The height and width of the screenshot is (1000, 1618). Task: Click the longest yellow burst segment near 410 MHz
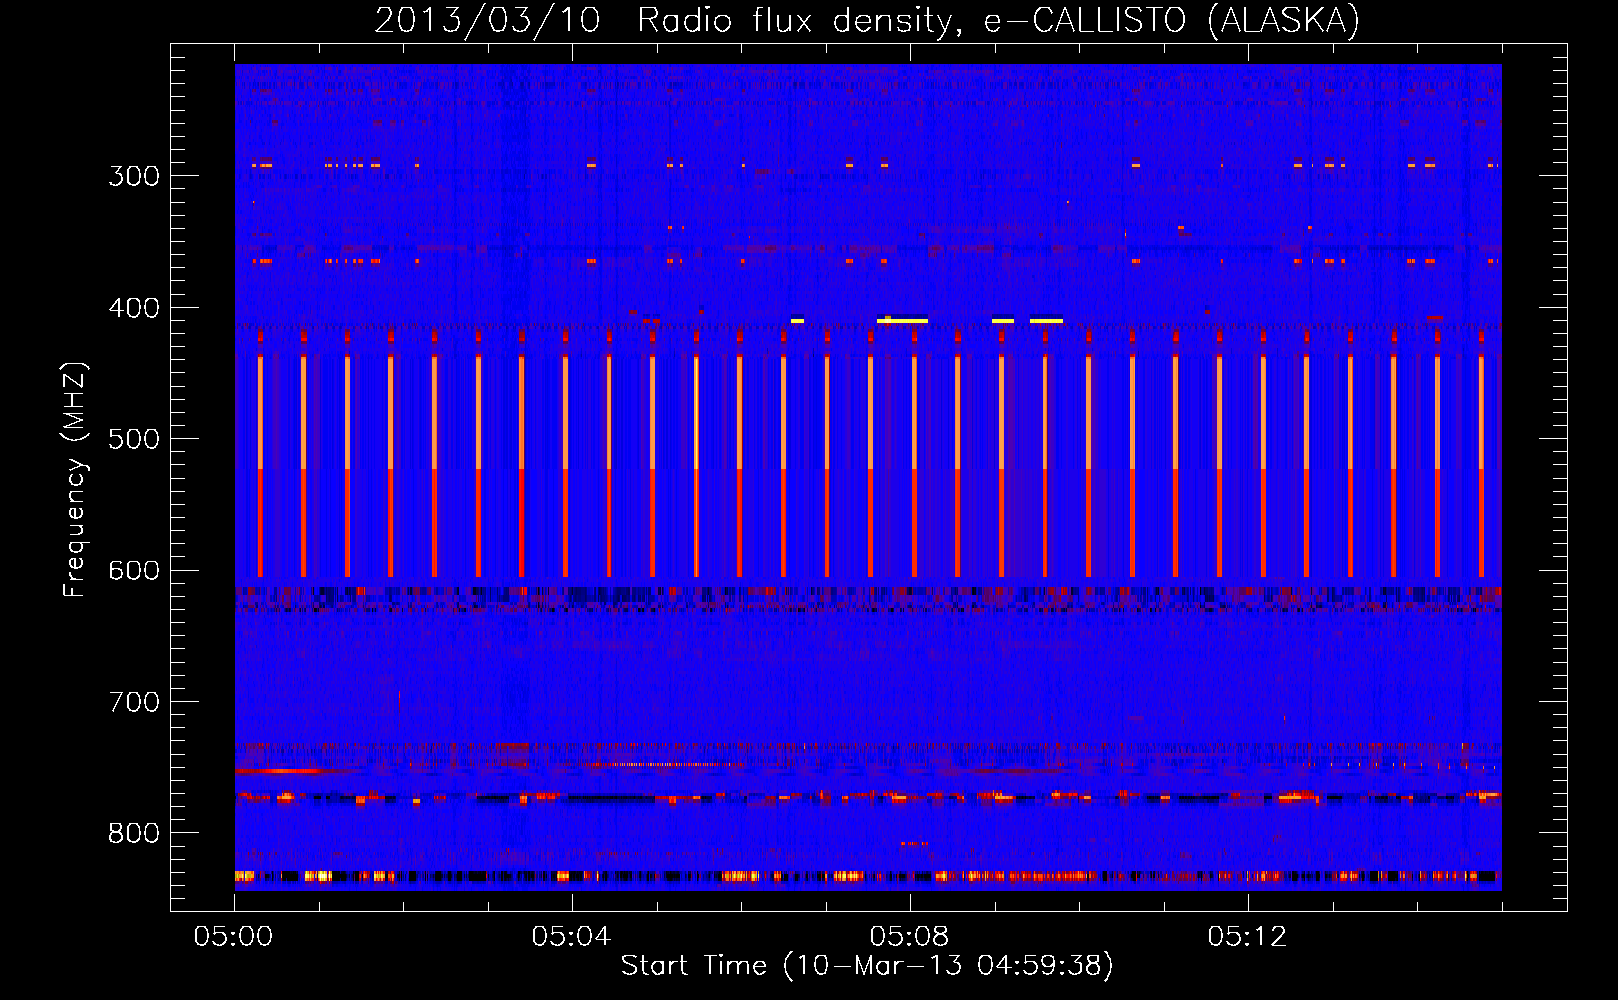(x=902, y=321)
